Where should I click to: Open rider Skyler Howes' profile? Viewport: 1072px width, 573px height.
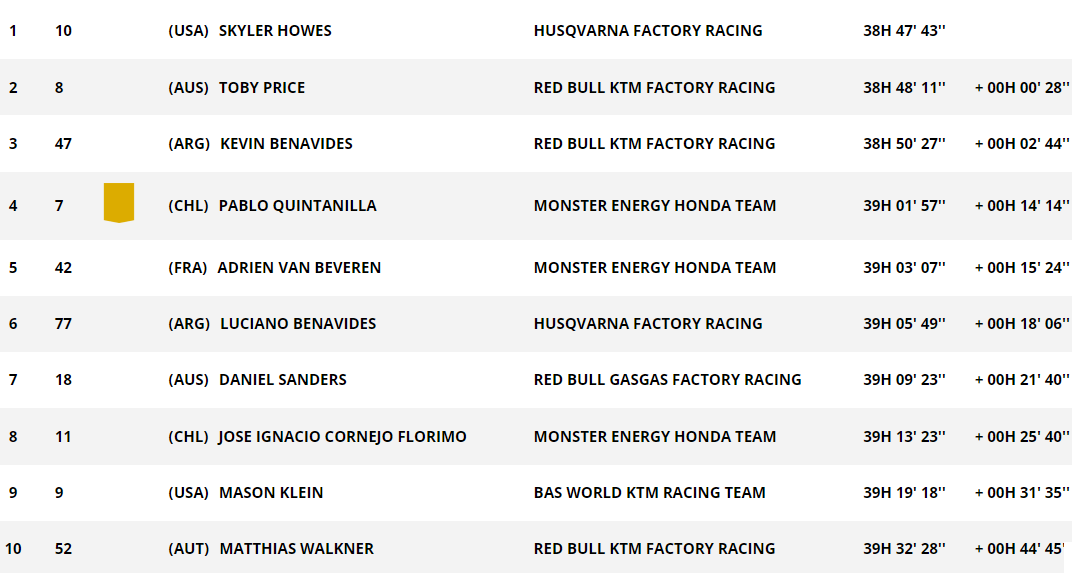click(275, 31)
